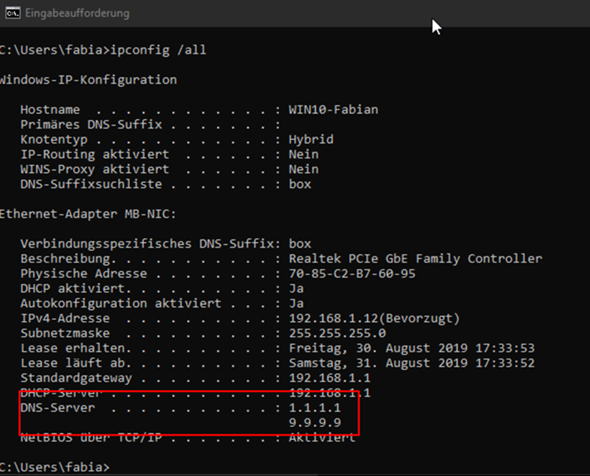Click the Lease läuft ab date value

412,363
